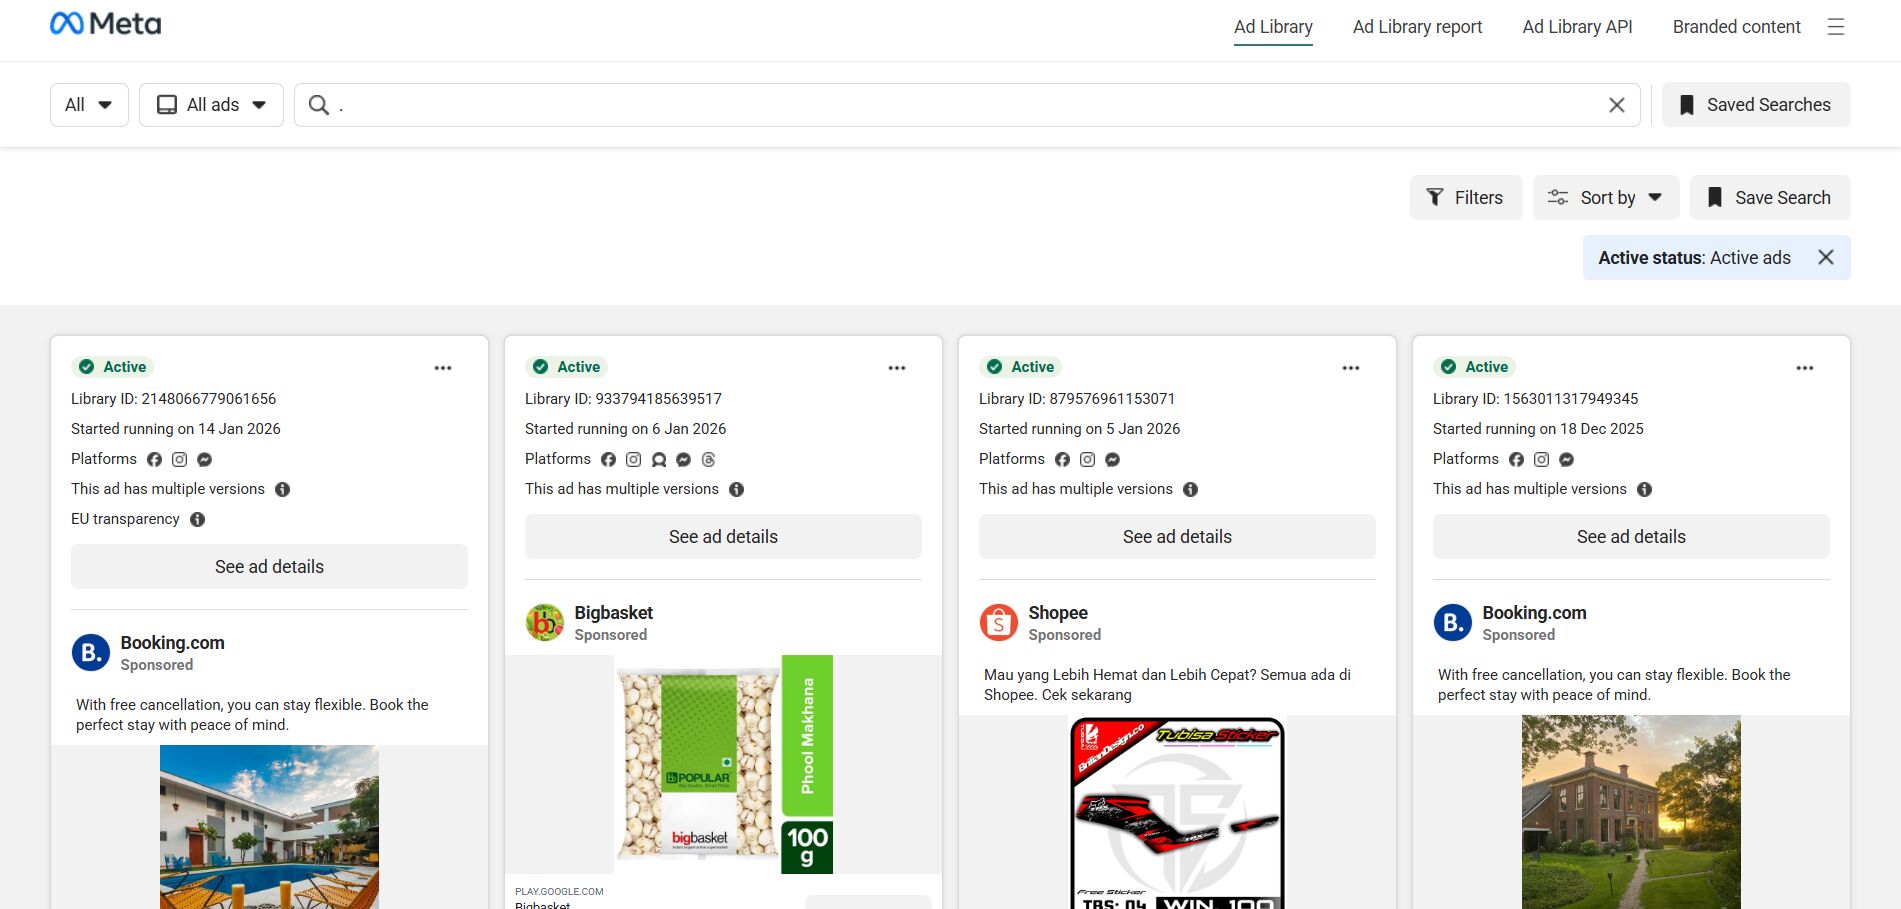See ad details for ad 1563011317949345
This screenshot has width=1901, height=909.
click(x=1631, y=537)
